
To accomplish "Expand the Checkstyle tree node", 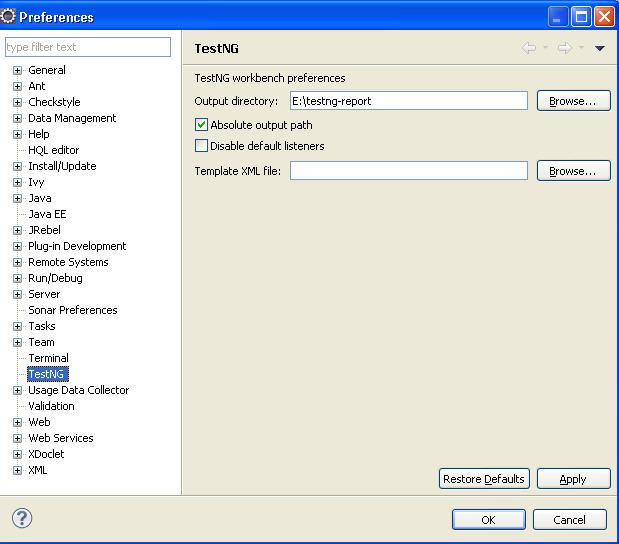I will [x=17, y=102].
